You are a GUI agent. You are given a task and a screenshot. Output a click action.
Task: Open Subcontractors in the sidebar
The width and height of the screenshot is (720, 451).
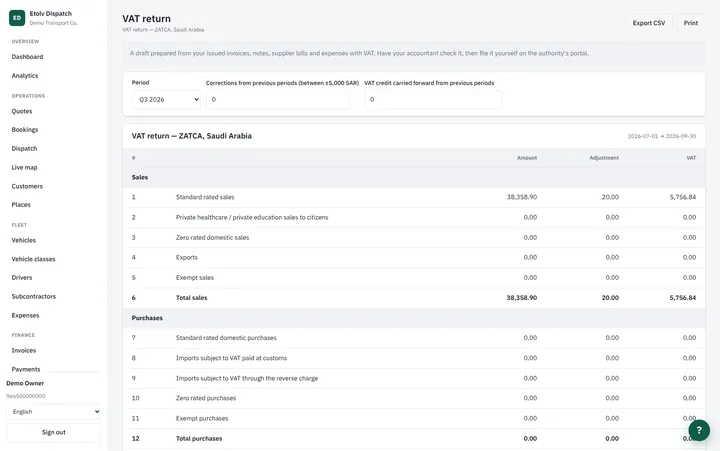[34, 296]
